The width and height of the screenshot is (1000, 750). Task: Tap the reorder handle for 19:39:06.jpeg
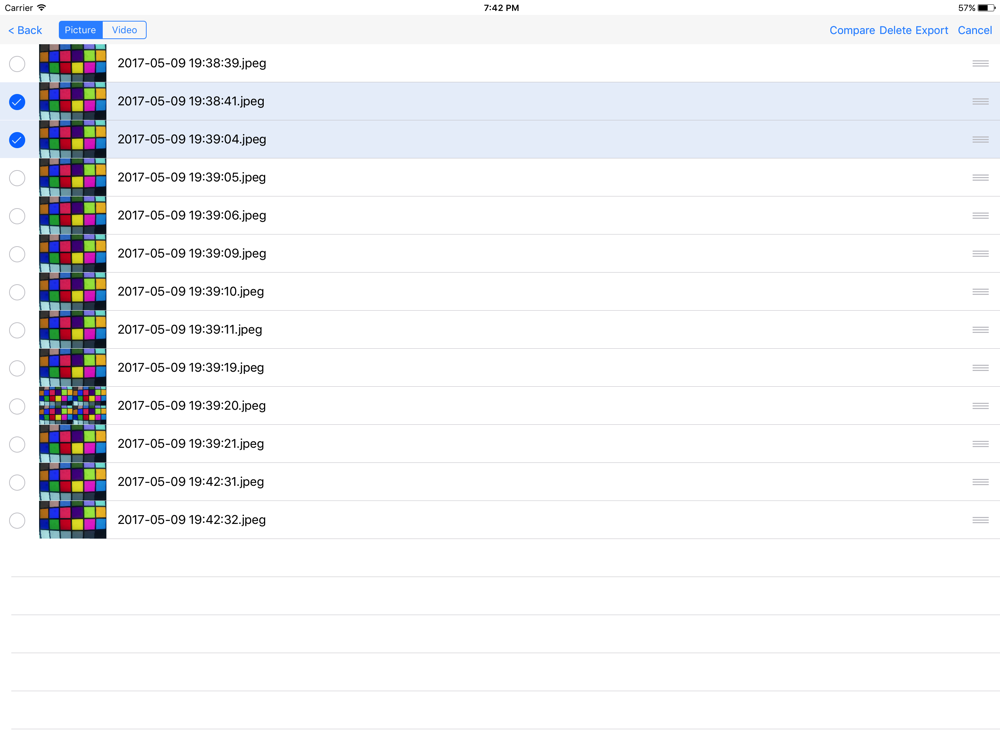click(980, 216)
